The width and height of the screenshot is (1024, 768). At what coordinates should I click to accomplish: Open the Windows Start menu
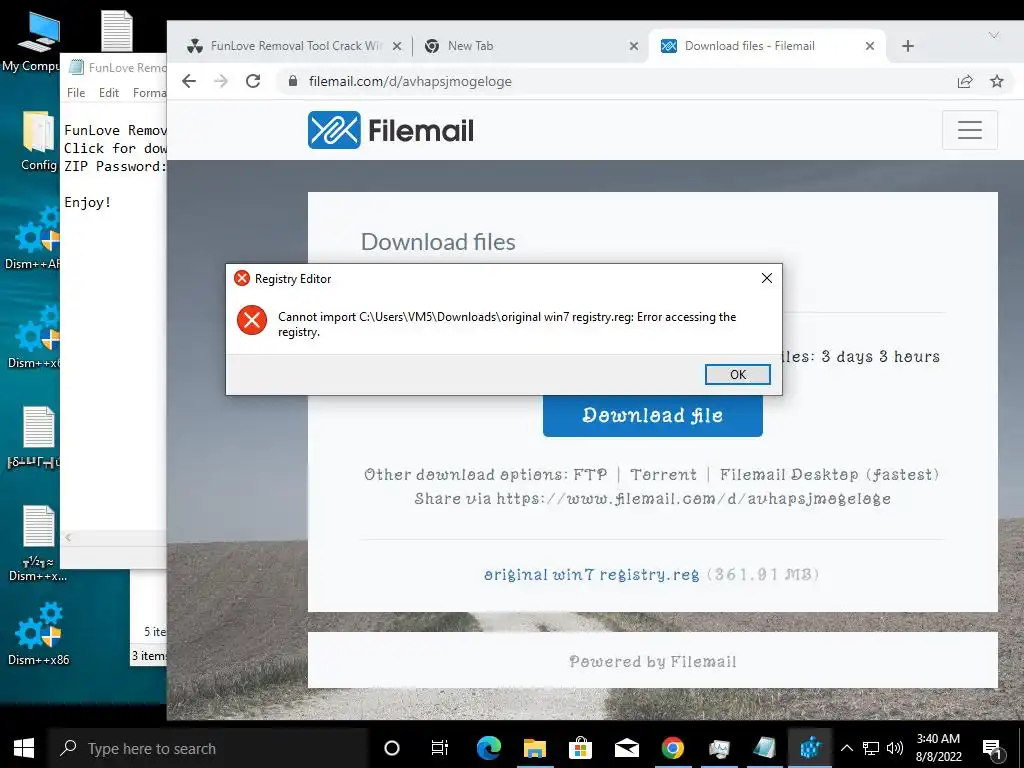[24, 748]
